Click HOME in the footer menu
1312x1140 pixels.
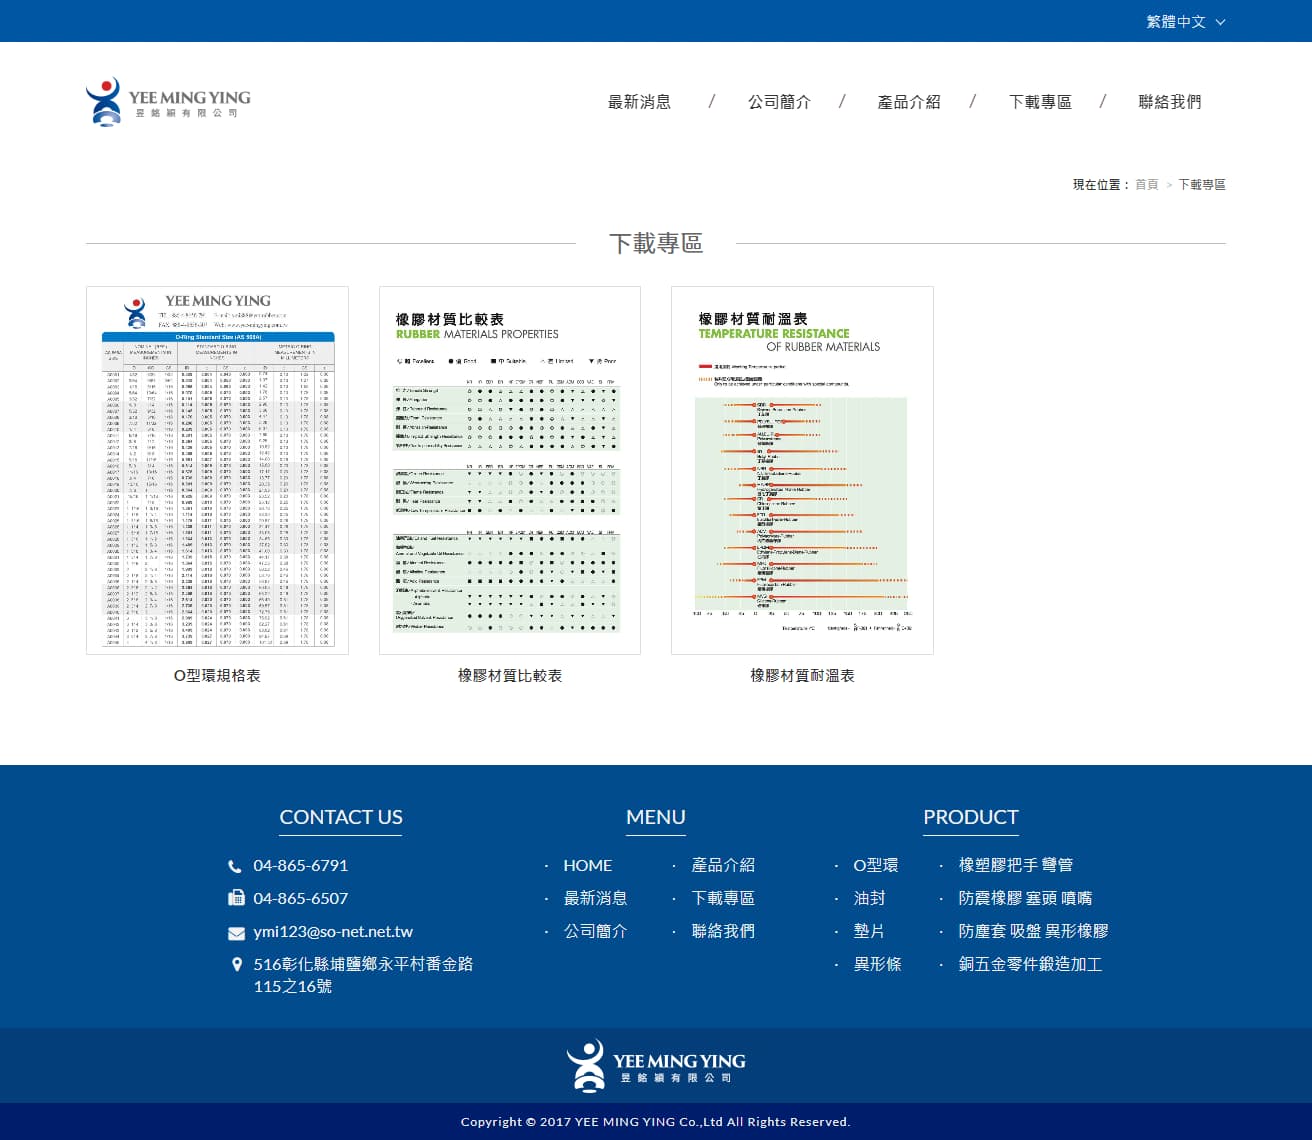(x=587, y=865)
